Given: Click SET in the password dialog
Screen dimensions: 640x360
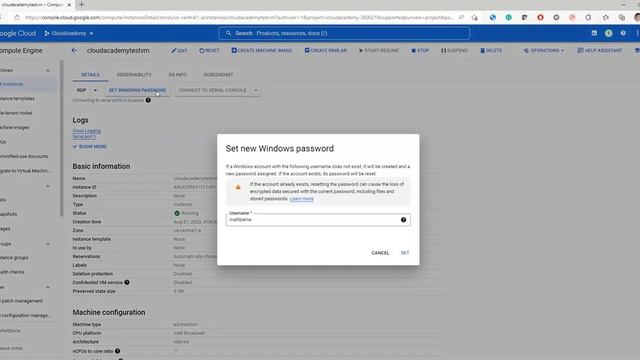Looking at the screenshot, I should [x=404, y=253].
